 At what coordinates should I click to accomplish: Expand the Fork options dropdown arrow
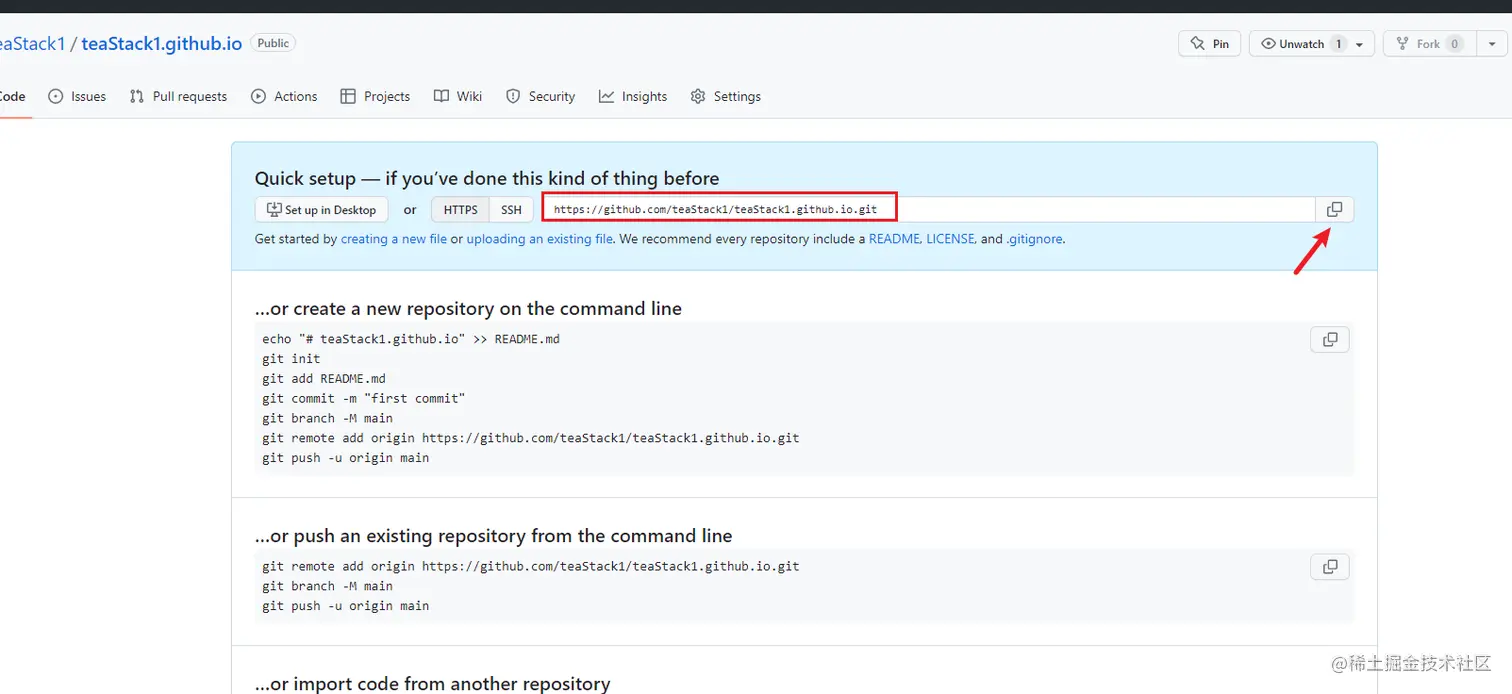coord(1493,44)
